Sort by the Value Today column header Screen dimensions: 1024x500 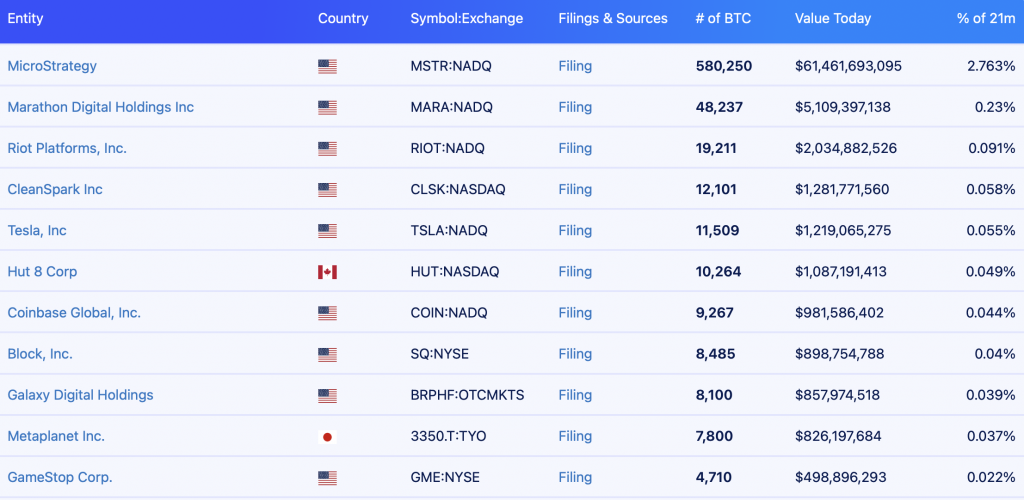click(833, 18)
